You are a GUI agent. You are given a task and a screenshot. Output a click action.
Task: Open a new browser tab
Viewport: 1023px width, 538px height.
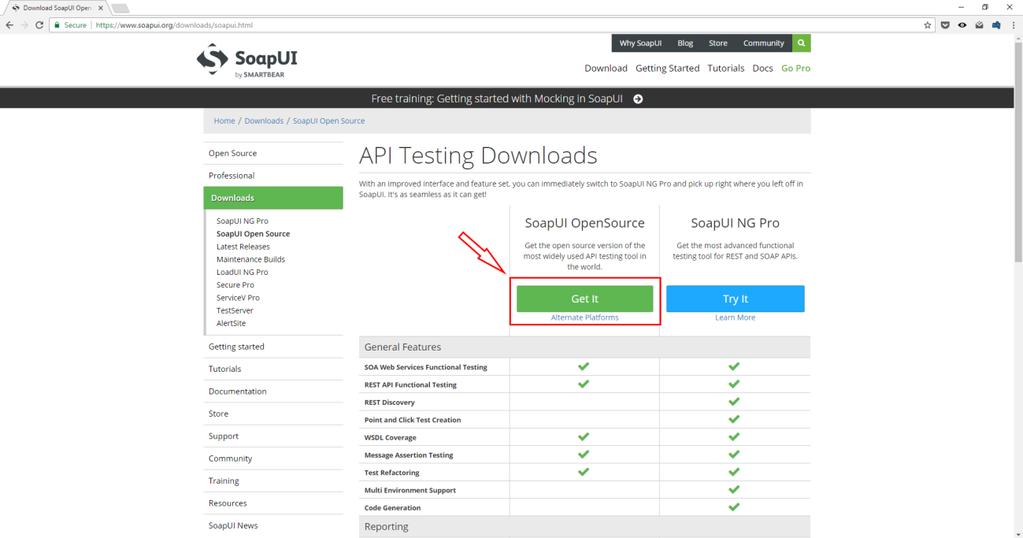tap(120, 8)
